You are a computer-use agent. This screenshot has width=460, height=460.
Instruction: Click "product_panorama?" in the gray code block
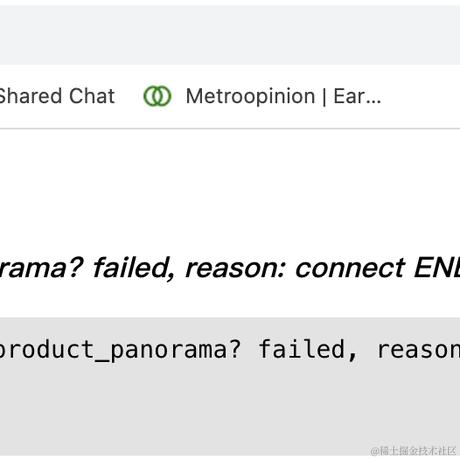120,350
